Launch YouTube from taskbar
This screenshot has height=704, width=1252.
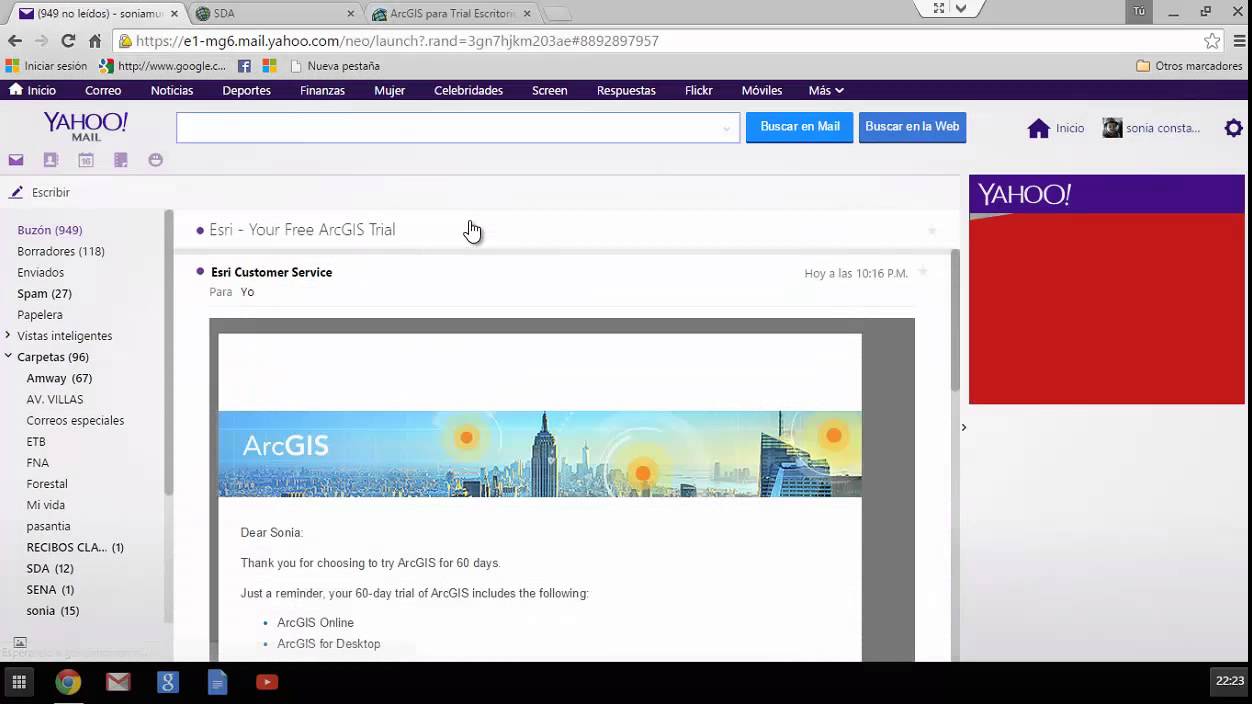tap(267, 682)
